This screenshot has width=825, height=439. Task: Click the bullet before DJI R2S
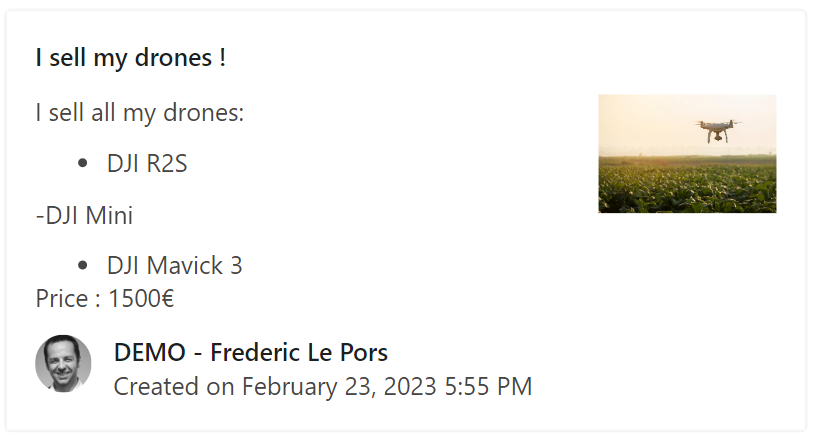[x=83, y=163]
